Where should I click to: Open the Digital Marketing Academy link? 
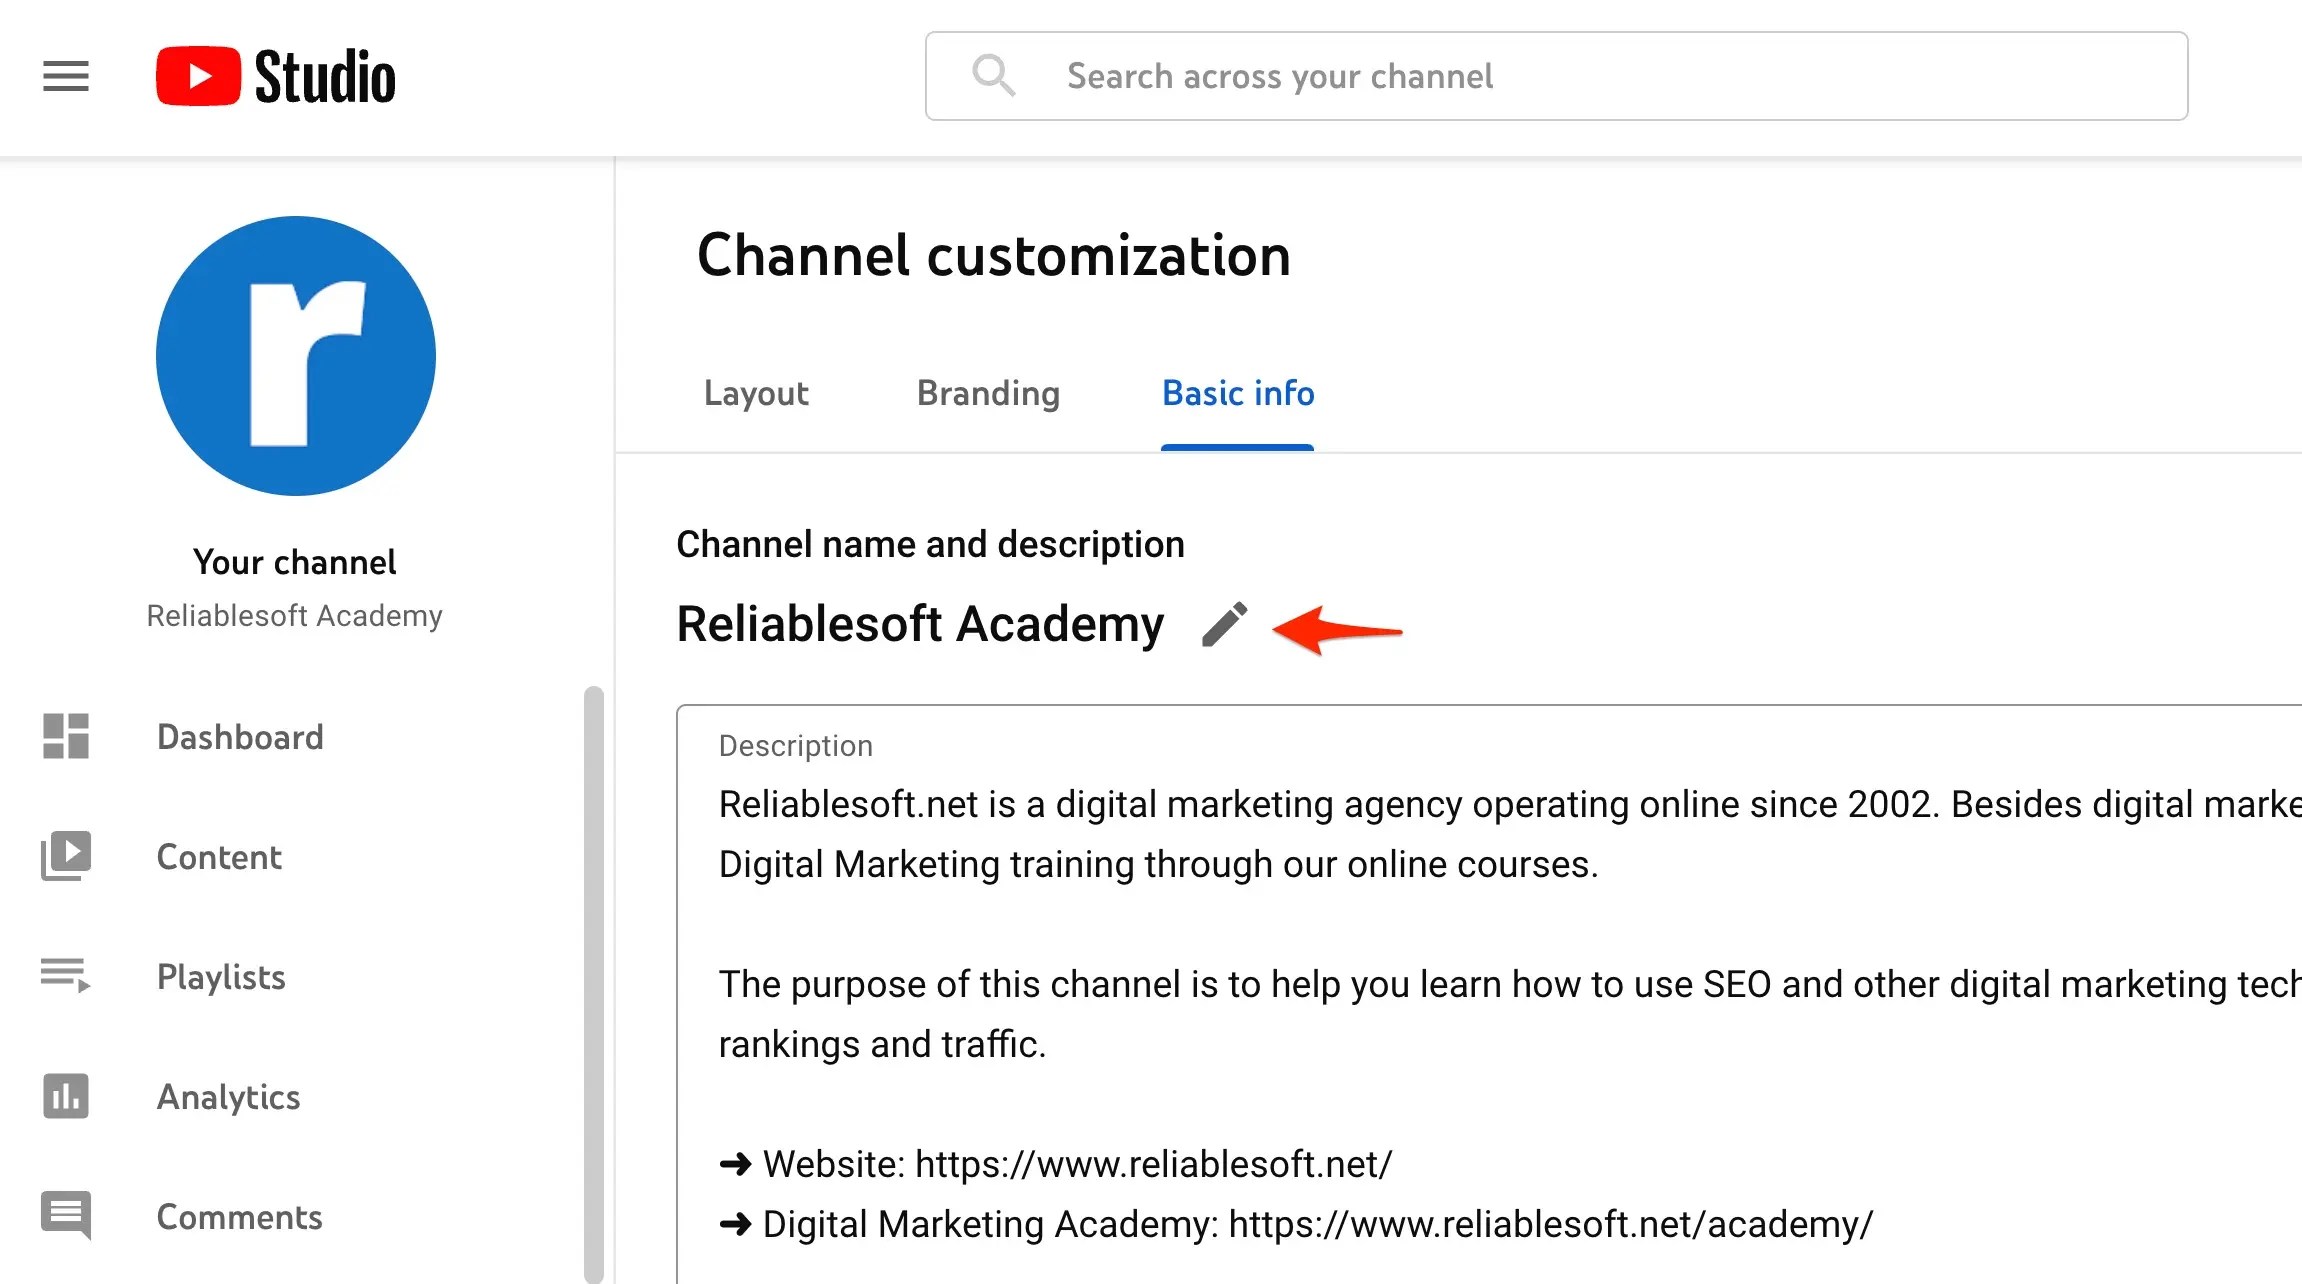[1551, 1223]
